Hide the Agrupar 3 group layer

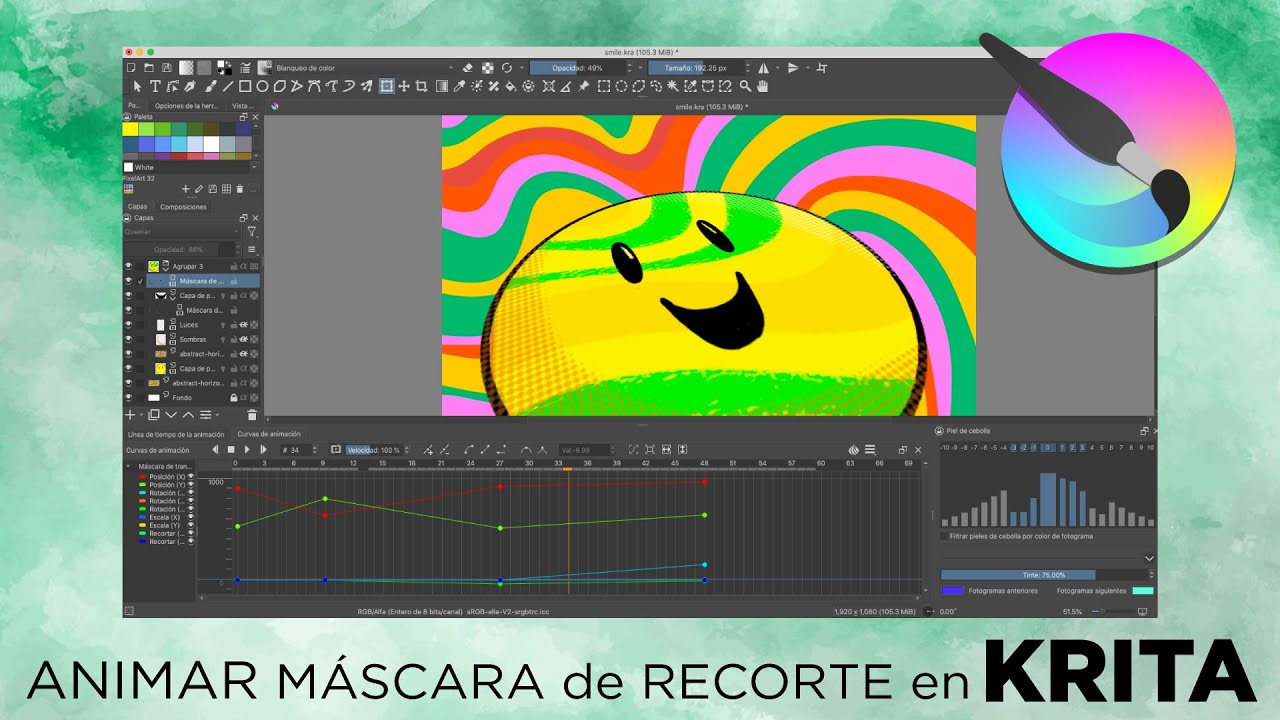coord(128,266)
